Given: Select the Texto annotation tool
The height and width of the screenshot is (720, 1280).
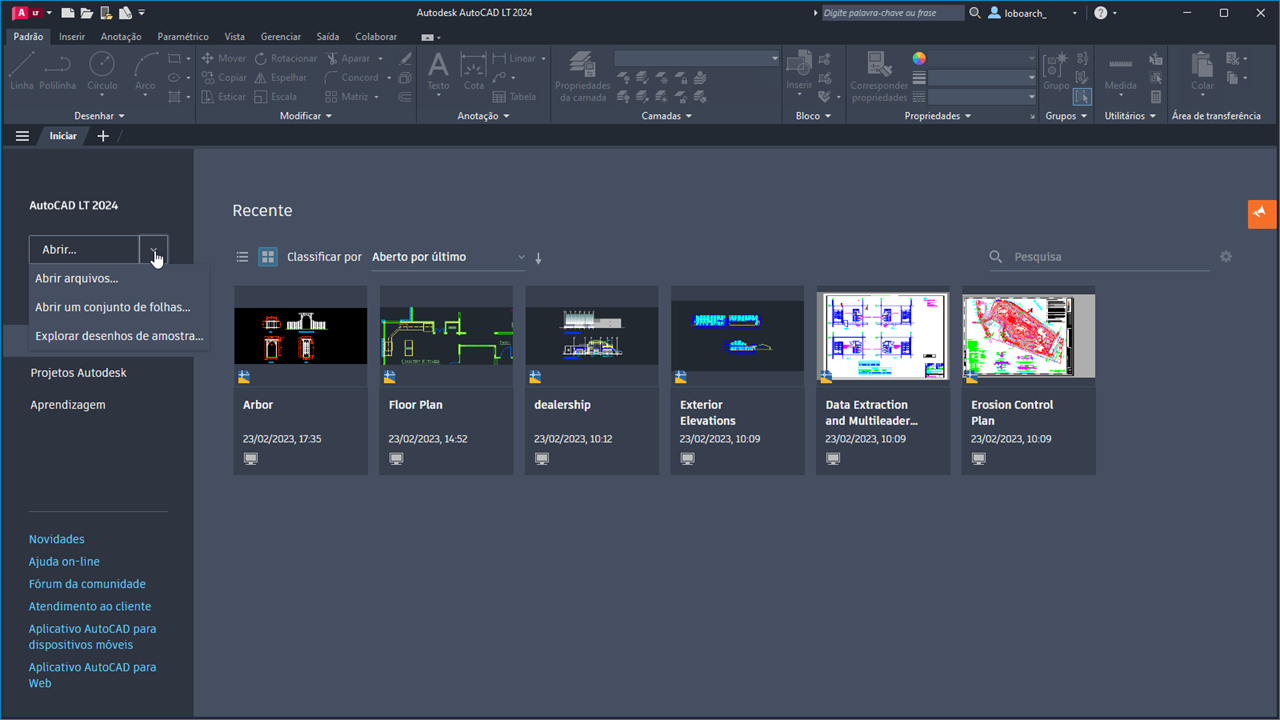Looking at the screenshot, I should coord(438,72).
